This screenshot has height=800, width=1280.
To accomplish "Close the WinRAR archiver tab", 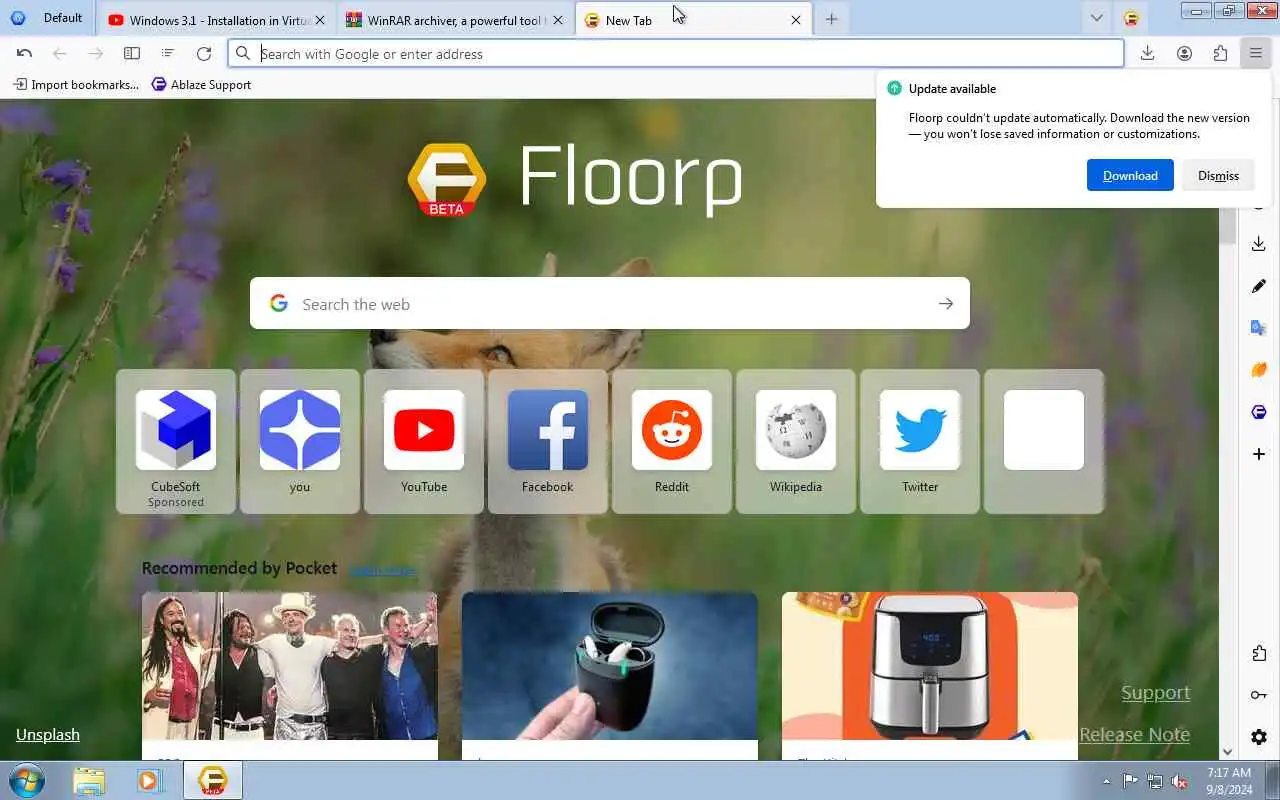I will (x=558, y=20).
